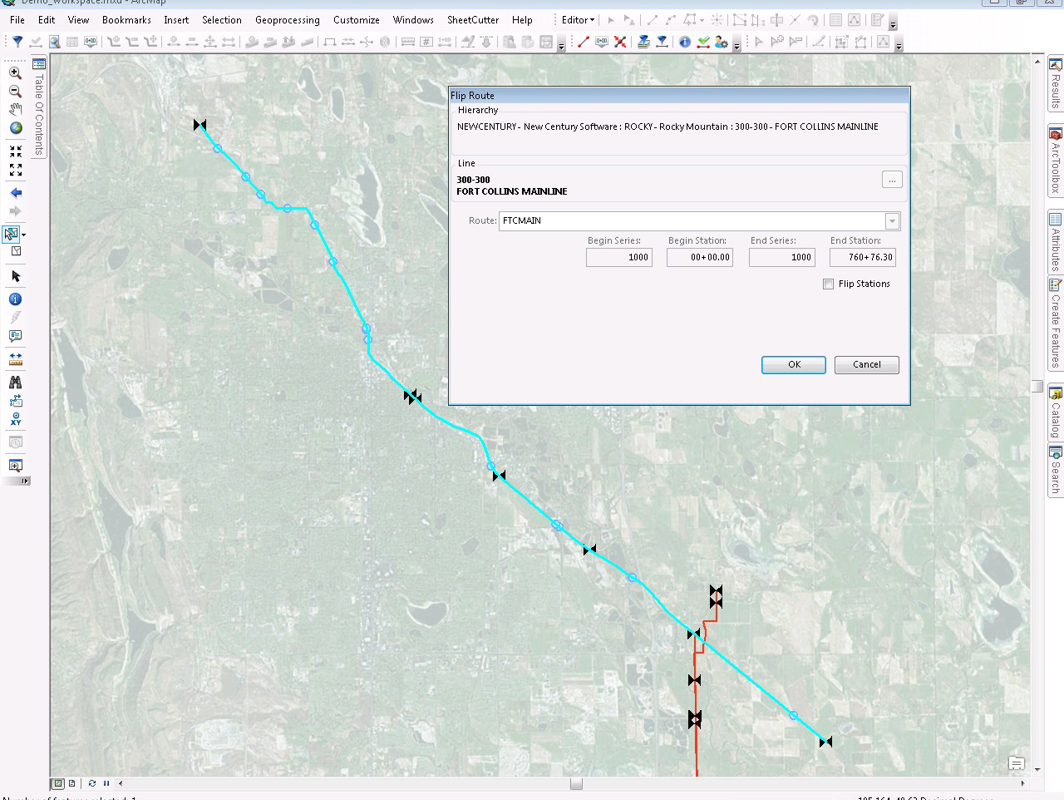Click the Refresh map icon at bottom

92,783
